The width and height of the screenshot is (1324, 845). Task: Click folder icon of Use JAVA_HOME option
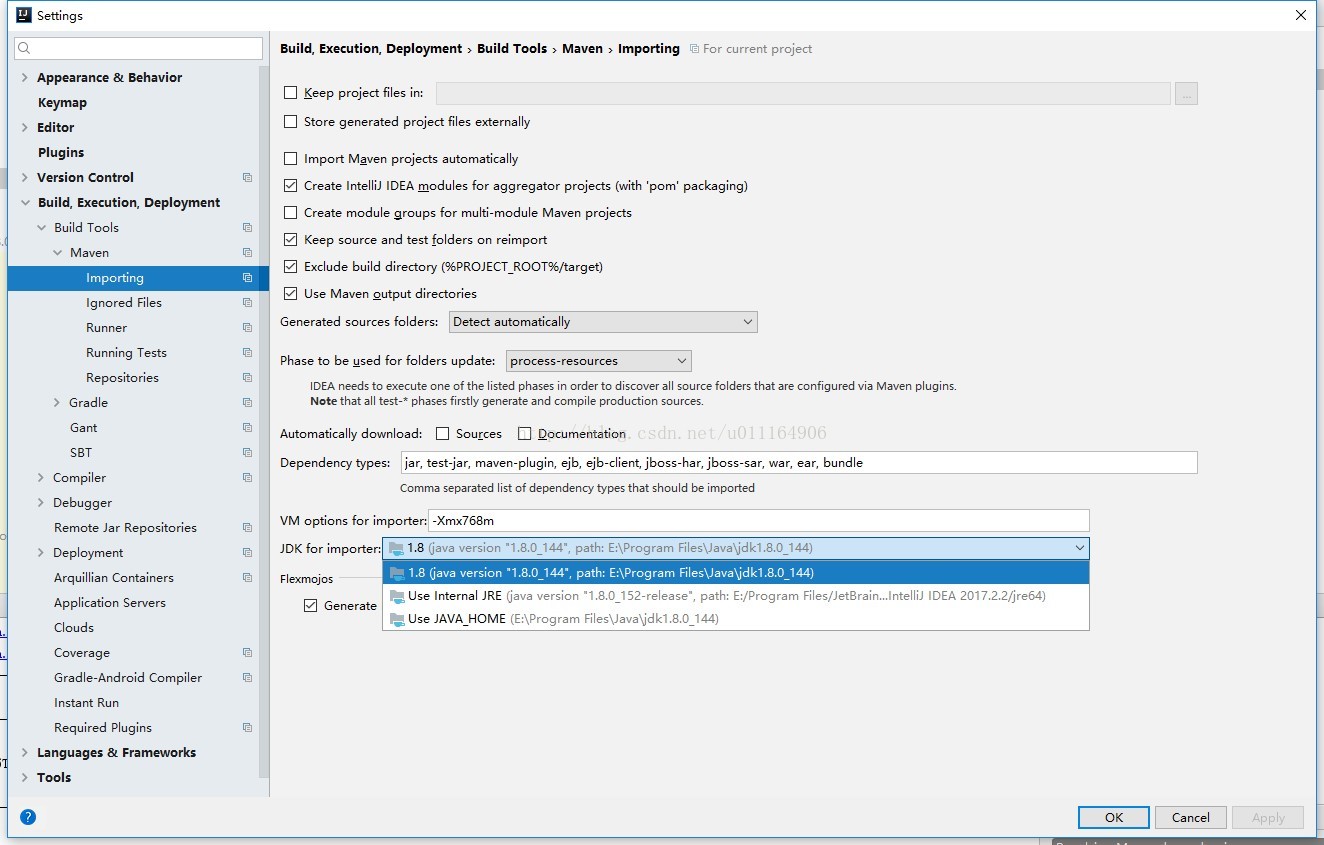click(397, 619)
